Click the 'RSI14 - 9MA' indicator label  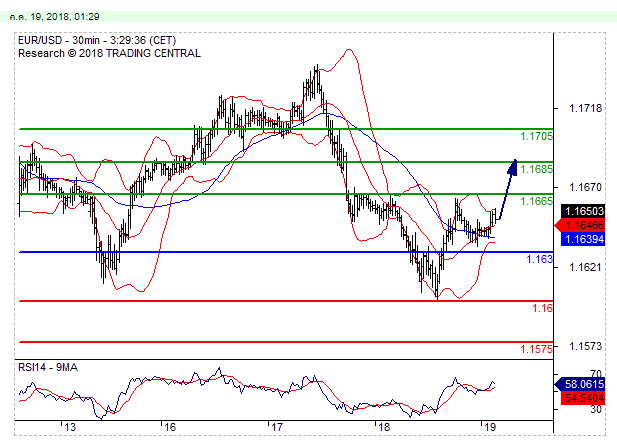(48, 367)
